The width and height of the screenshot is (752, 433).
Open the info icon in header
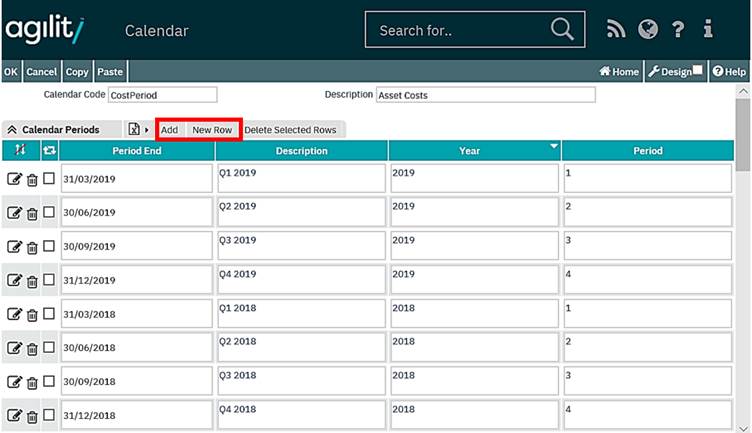click(708, 30)
